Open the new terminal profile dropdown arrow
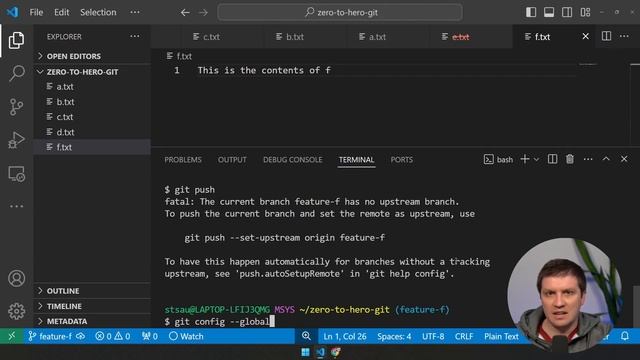This screenshot has height=360, width=640. pos(536,160)
